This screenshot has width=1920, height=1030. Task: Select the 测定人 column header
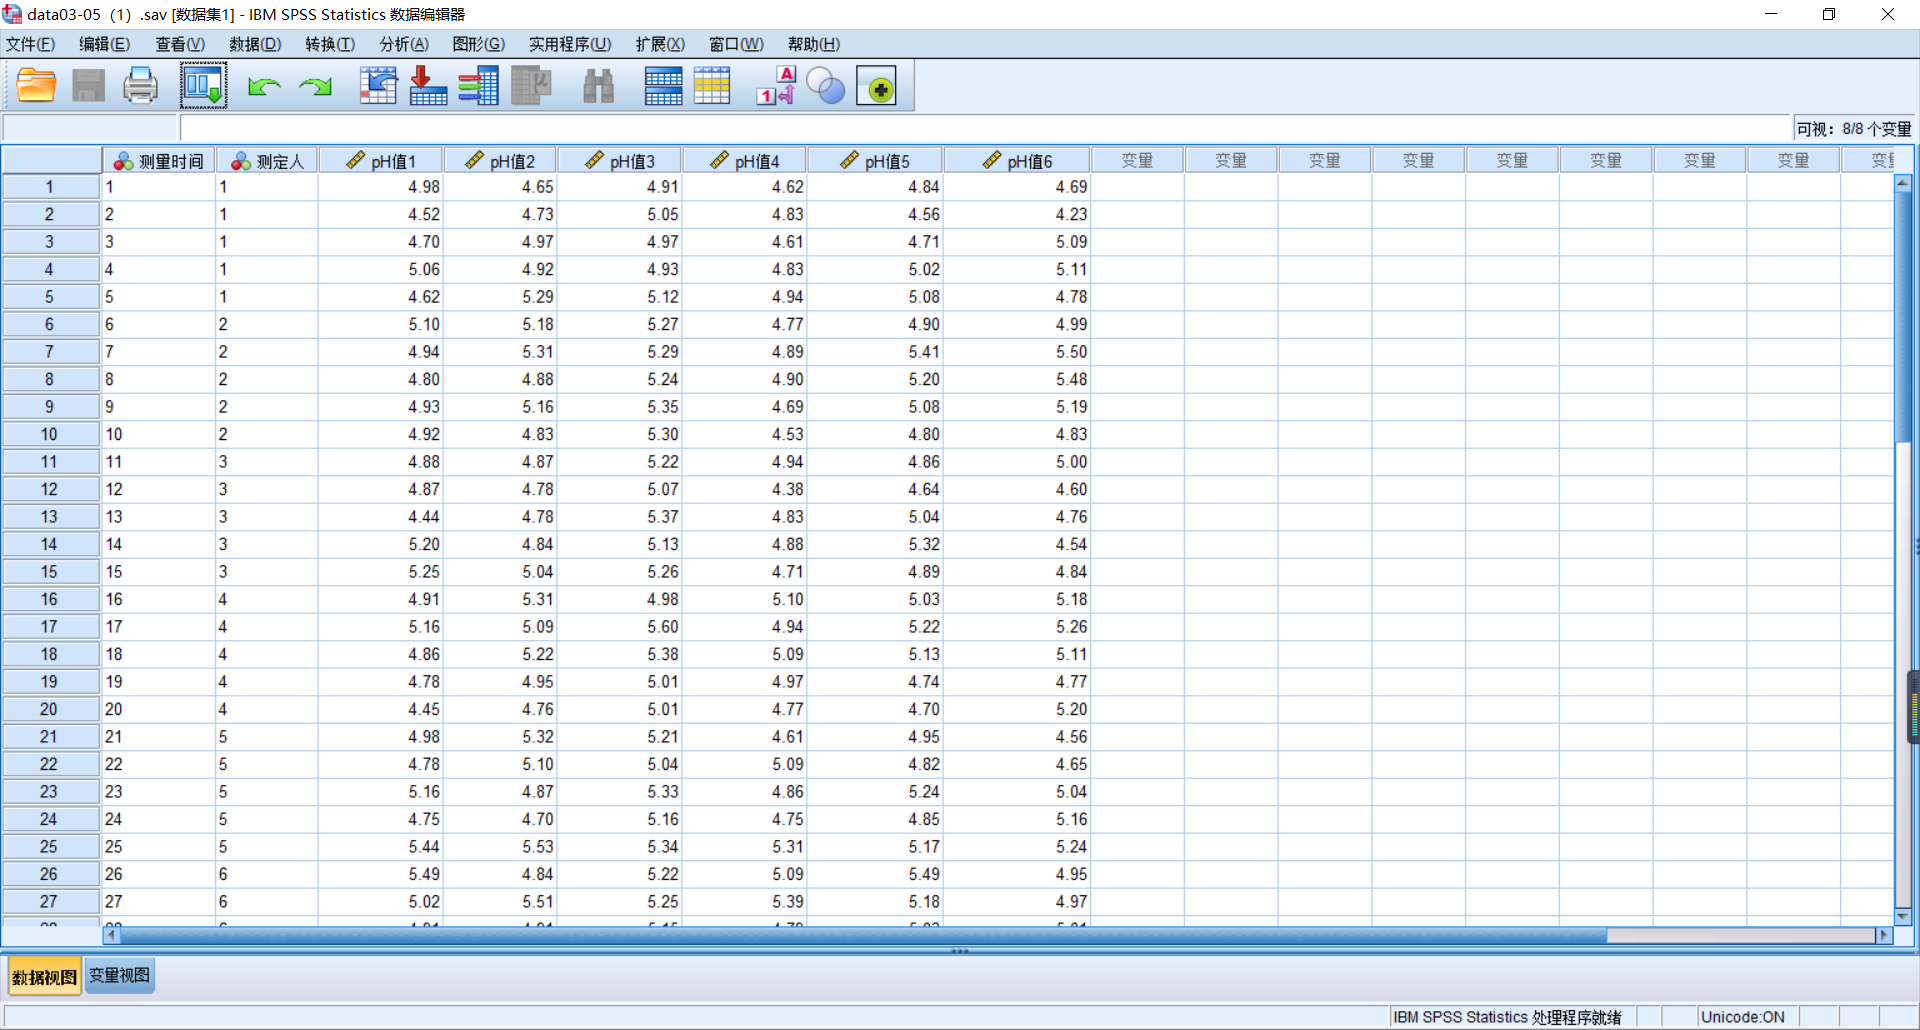[x=267, y=161]
